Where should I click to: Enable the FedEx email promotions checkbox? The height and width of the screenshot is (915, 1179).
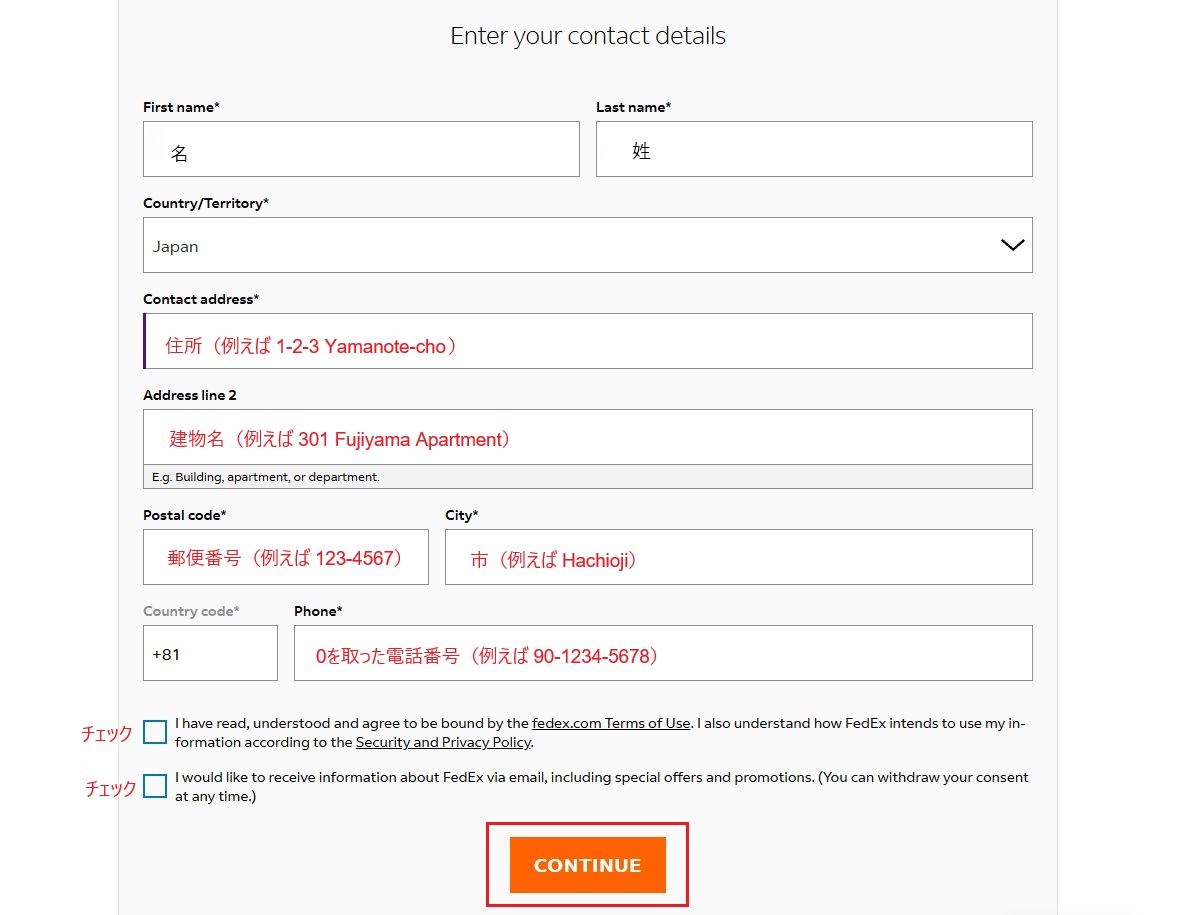coord(155,786)
